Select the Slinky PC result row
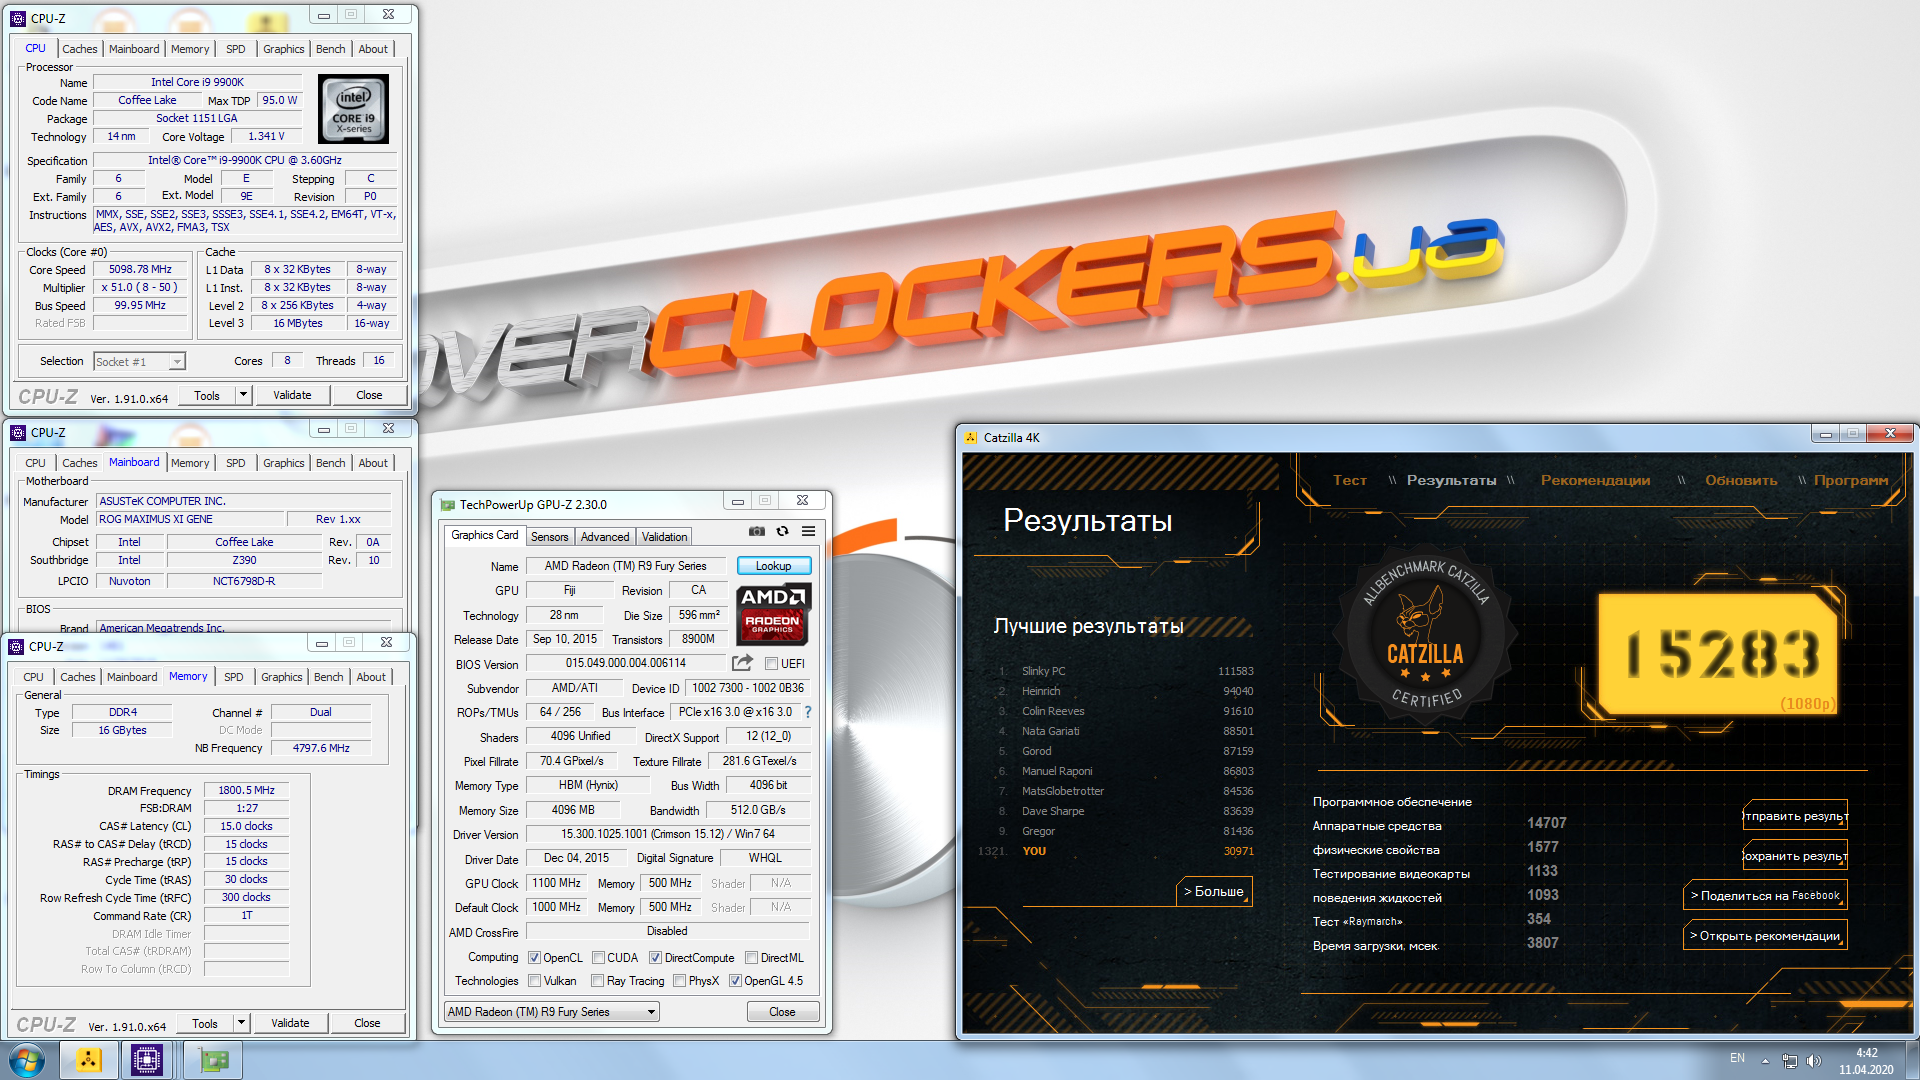The height and width of the screenshot is (1080, 1920). [x=1125, y=671]
